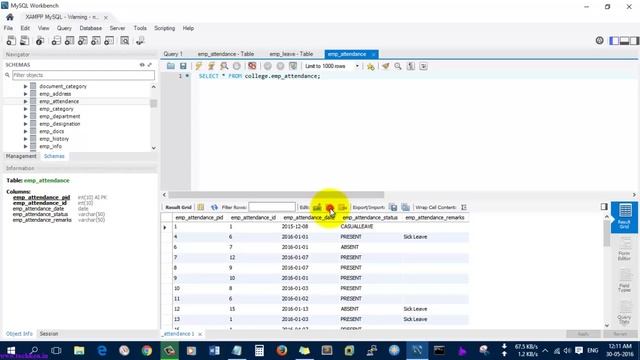640x360 pixels.
Task: Open the Field Types panel
Action: point(624,281)
